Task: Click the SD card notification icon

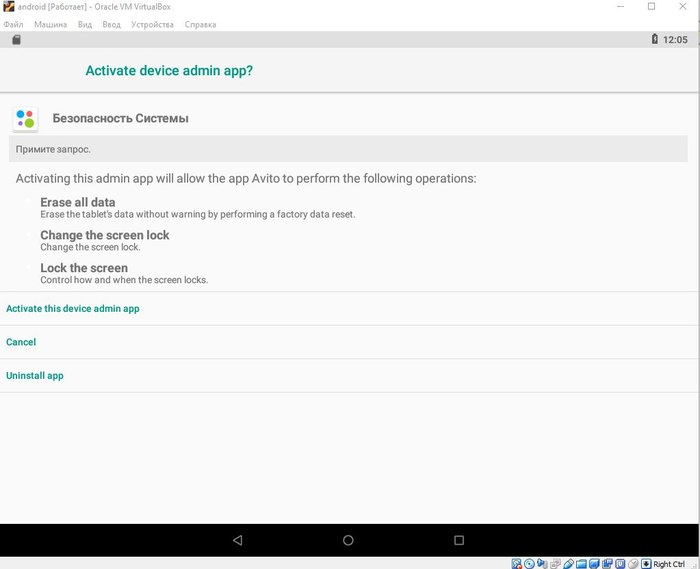Action: click(16, 40)
